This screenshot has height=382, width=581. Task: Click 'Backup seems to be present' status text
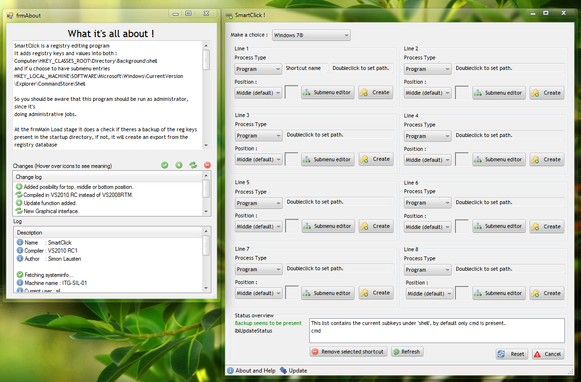point(268,323)
